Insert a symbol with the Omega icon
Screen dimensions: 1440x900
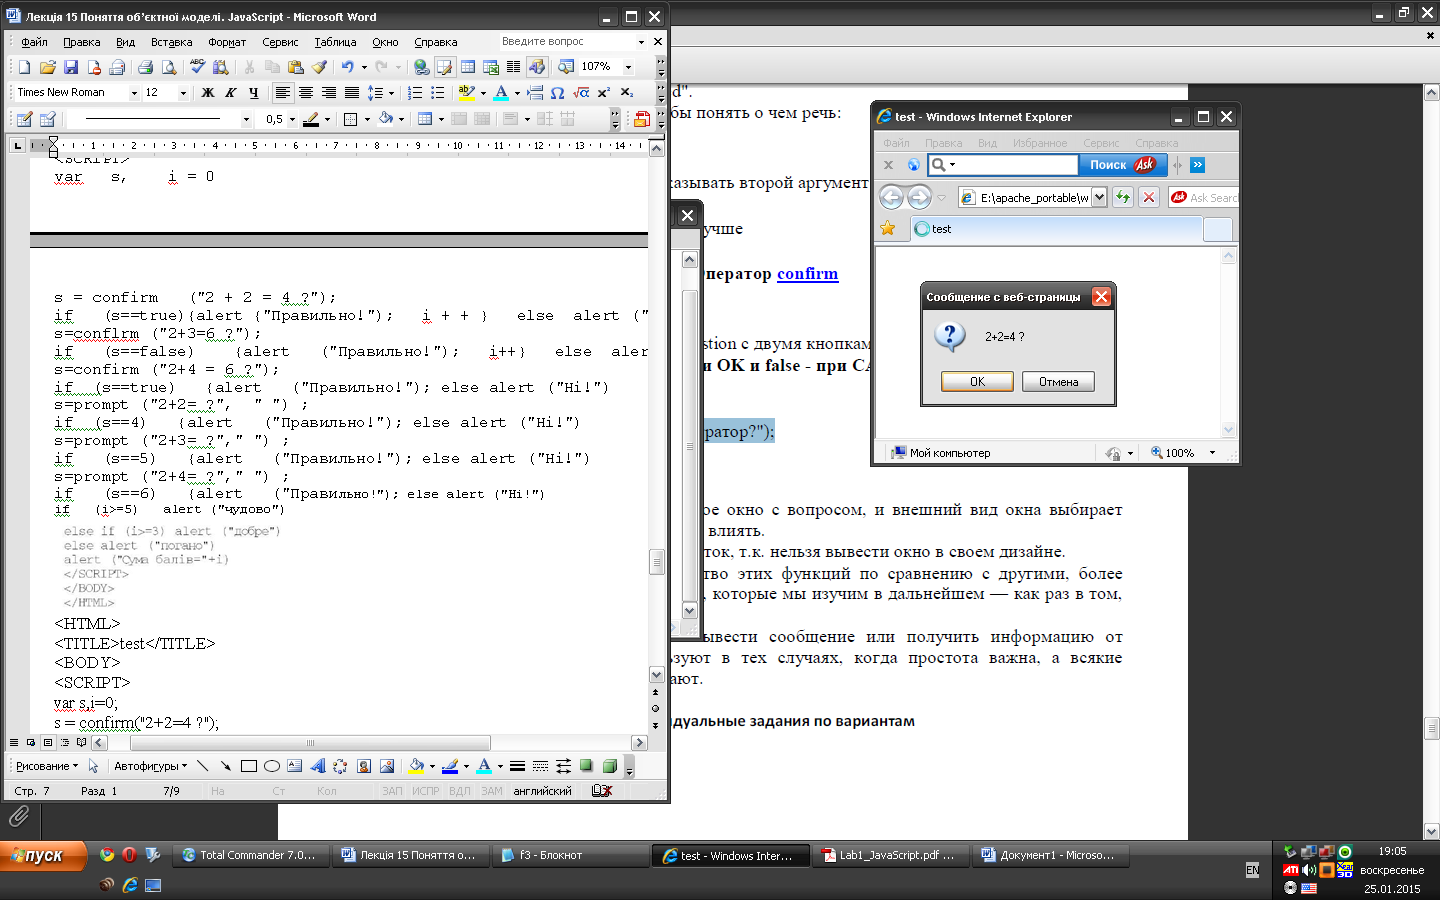pyautogui.click(x=558, y=93)
